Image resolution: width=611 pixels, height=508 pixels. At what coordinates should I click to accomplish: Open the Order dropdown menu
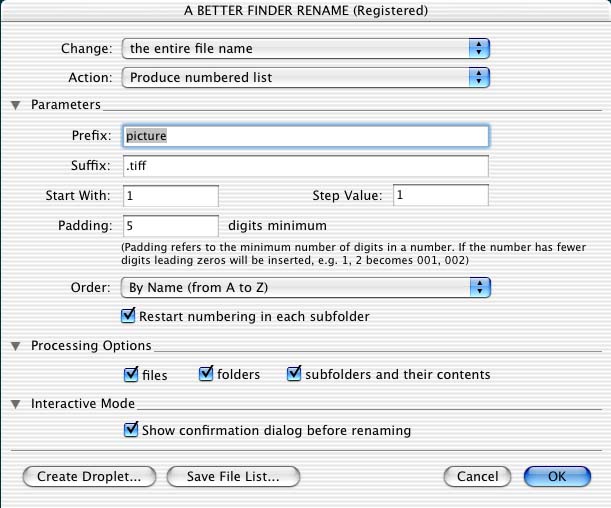click(306, 288)
